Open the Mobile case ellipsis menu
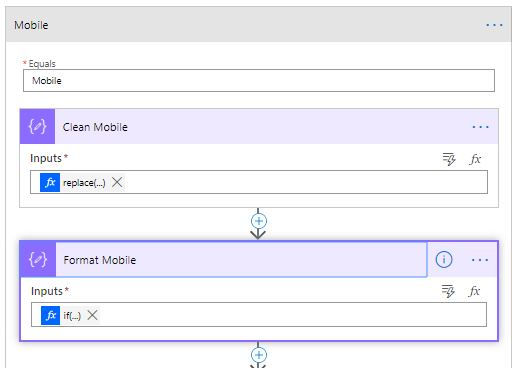 pos(494,25)
